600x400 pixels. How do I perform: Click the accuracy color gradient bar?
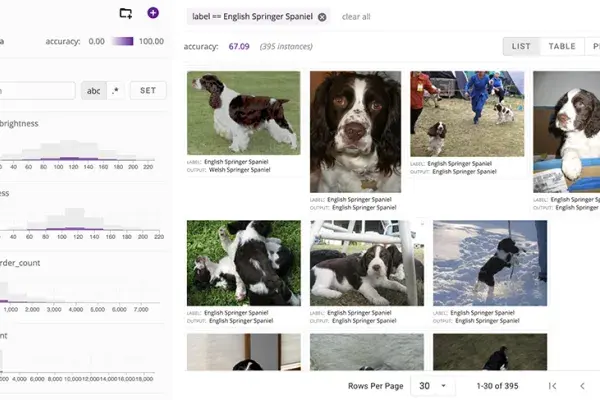point(123,41)
